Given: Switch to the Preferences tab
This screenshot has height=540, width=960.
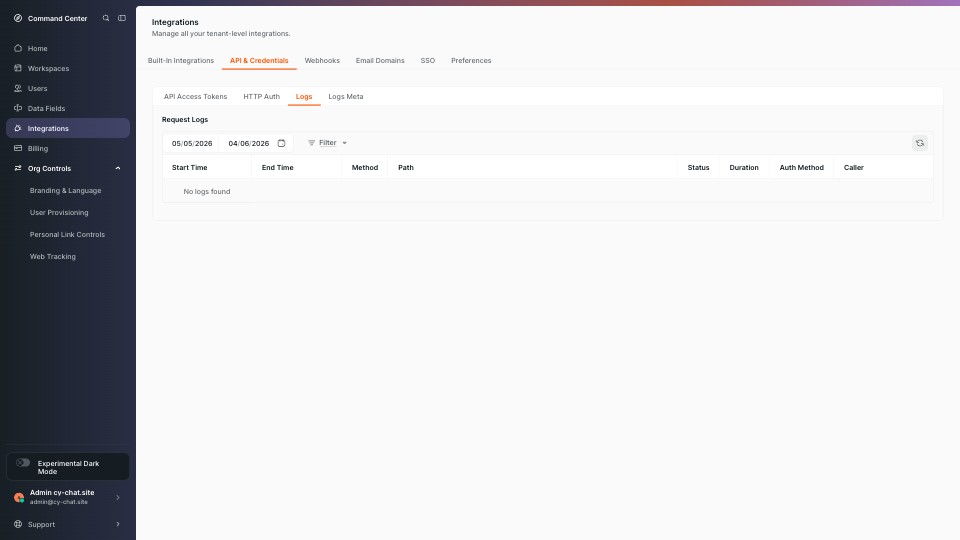Looking at the screenshot, I should pyautogui.click(x=471, y=61).
